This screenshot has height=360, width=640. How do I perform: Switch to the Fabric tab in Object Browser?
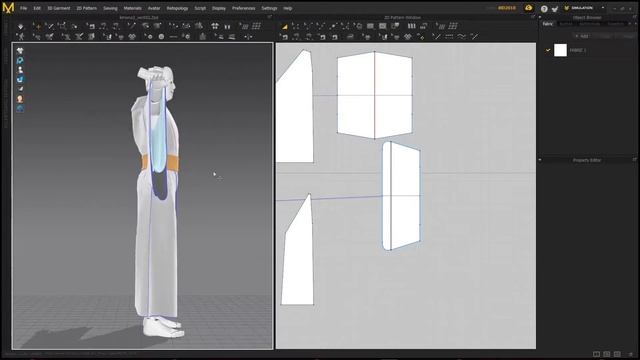pos(548,24)
